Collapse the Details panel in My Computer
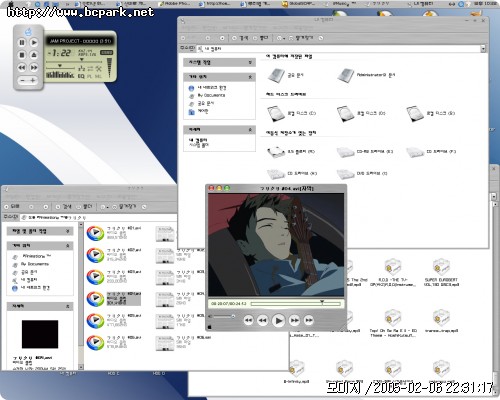Image resolution: width=500 pixels, height=400 pixels. pos(219,130)
